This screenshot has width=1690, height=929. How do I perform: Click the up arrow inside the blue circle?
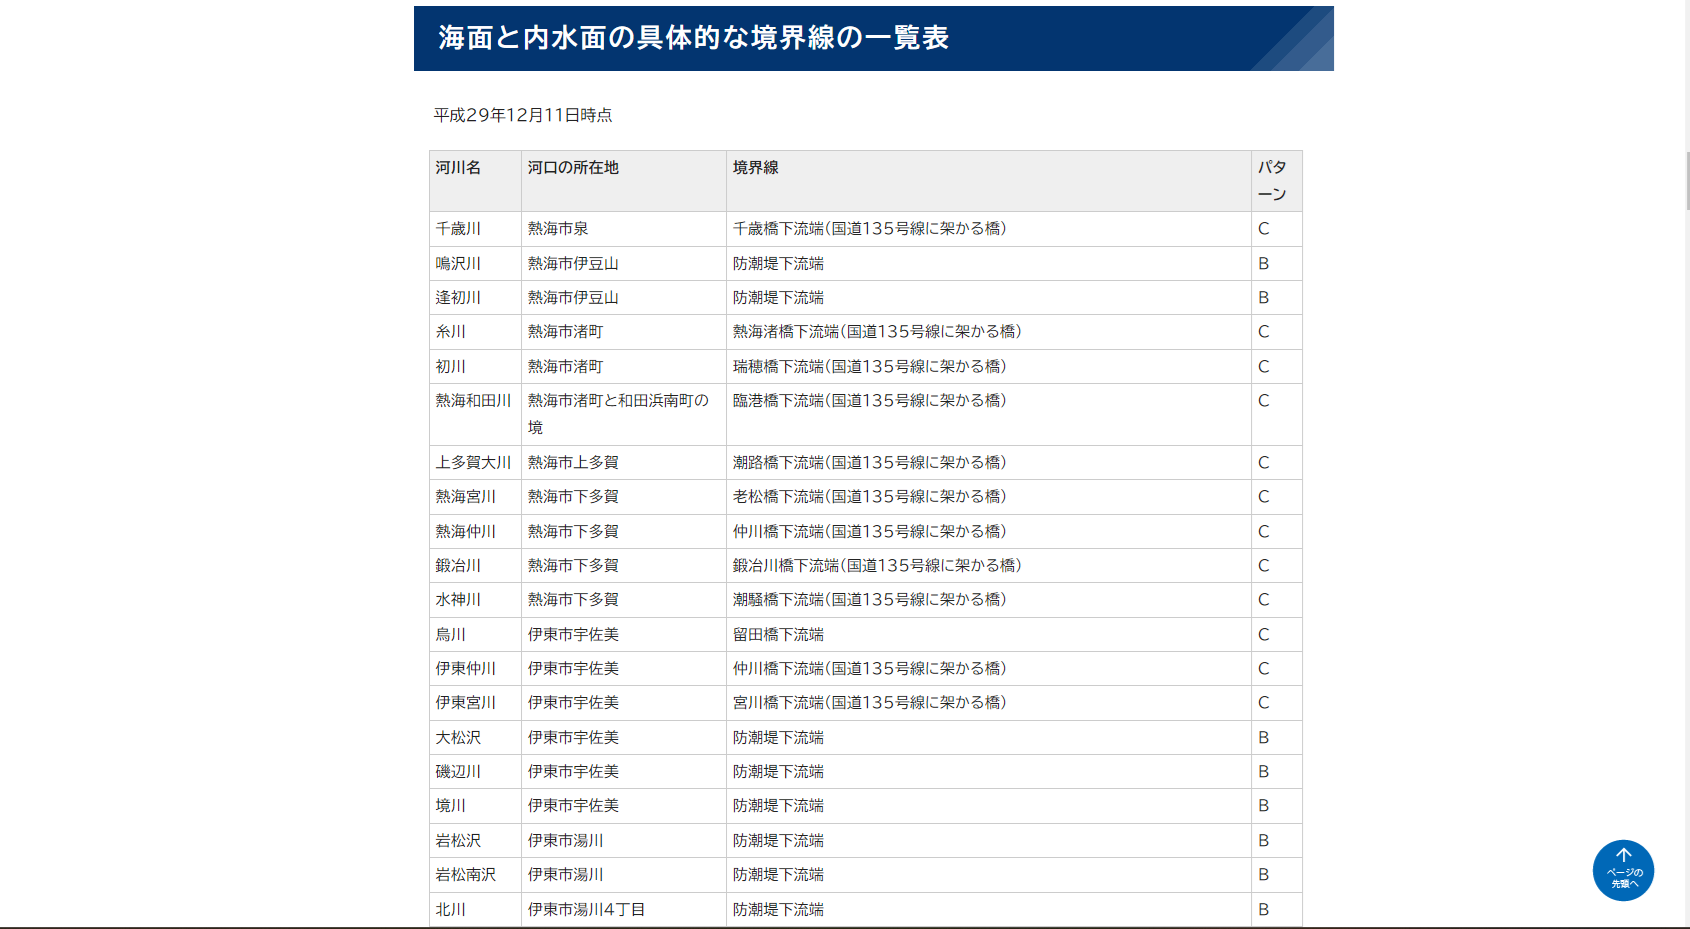click(x=1622, y=858)
